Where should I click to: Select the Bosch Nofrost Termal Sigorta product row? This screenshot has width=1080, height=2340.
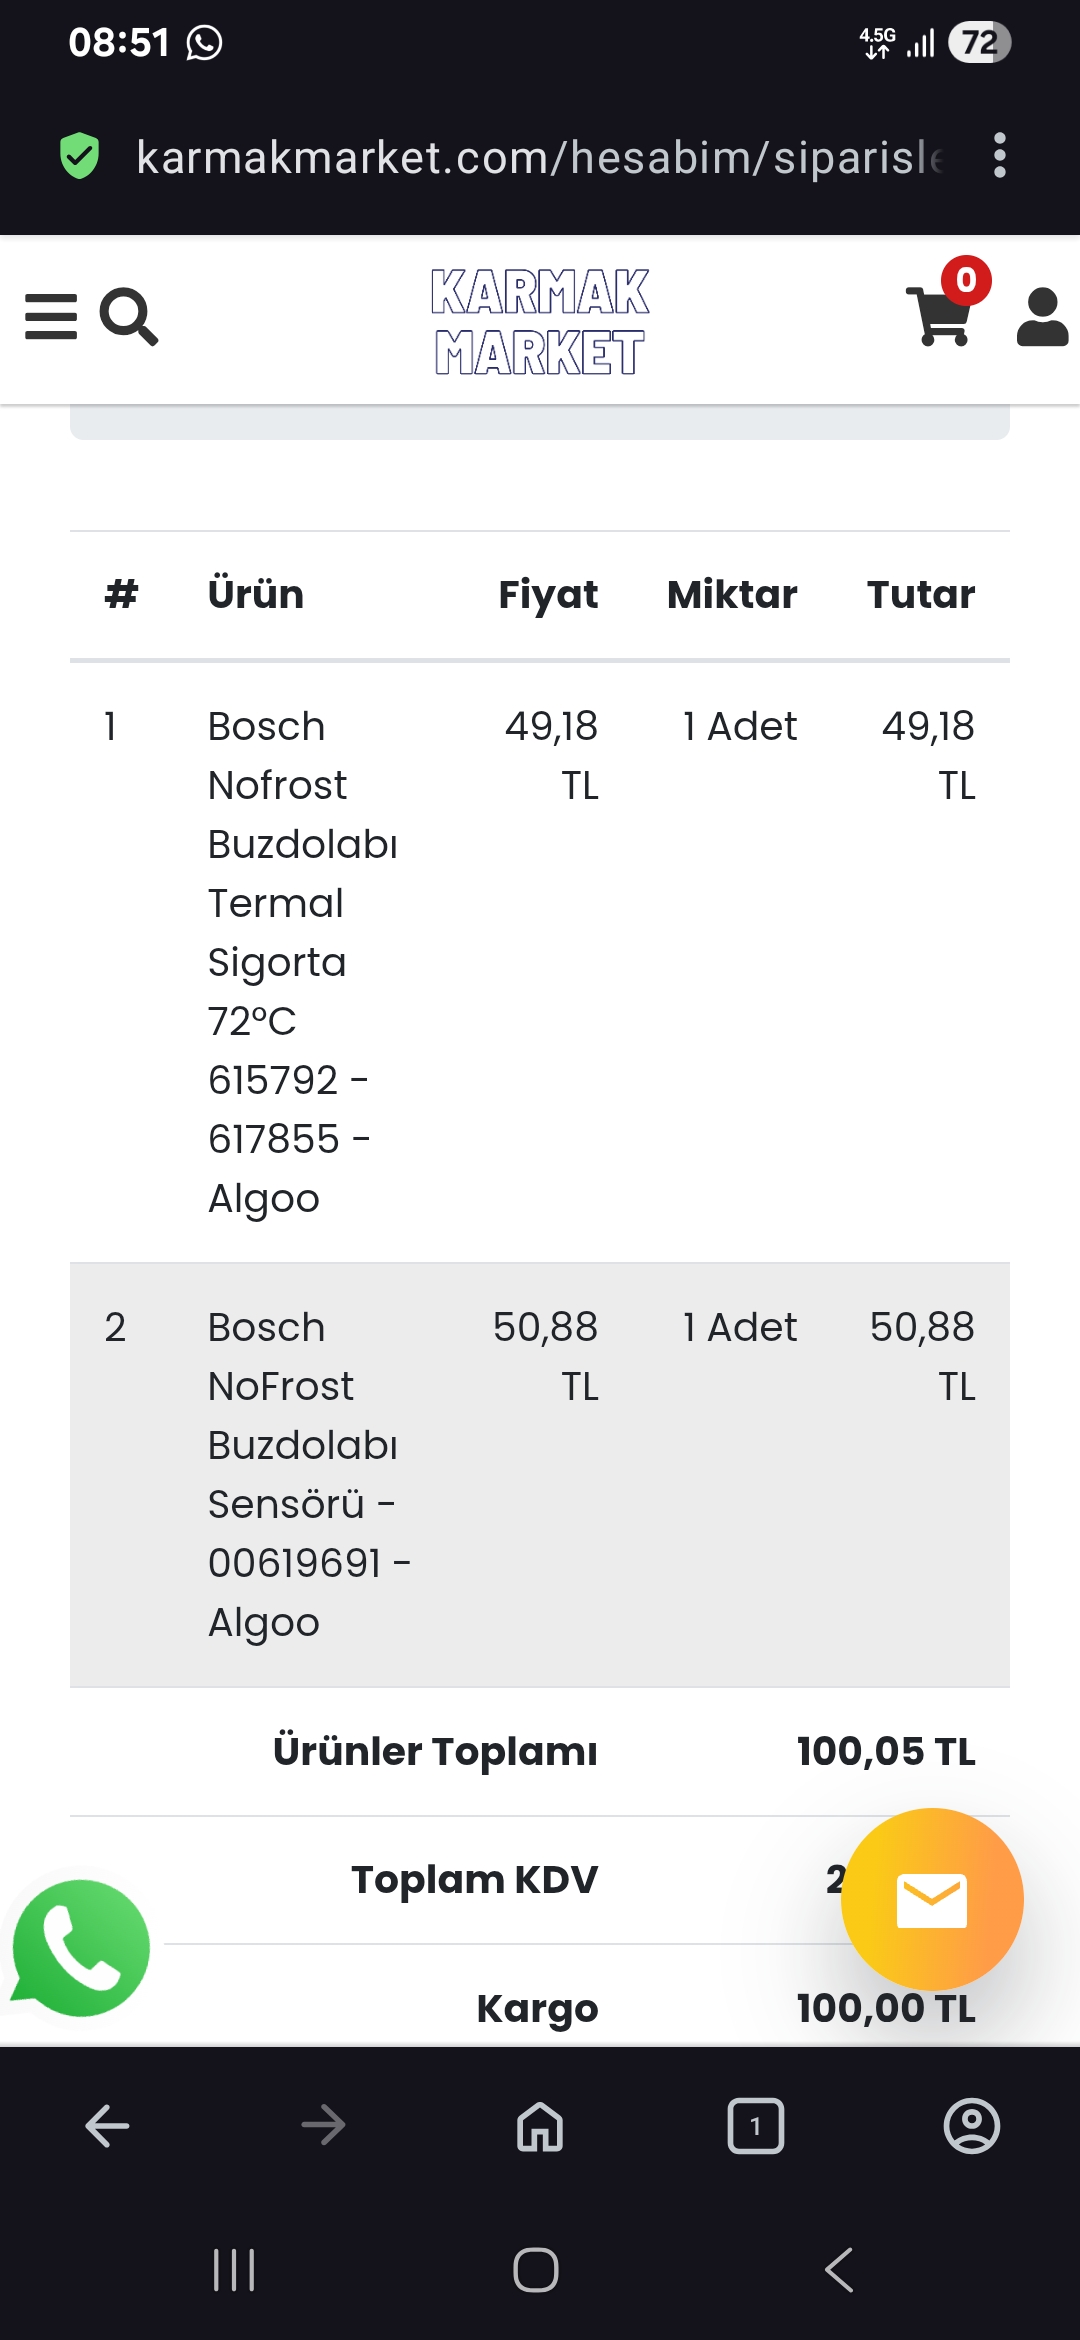(540, 962)
